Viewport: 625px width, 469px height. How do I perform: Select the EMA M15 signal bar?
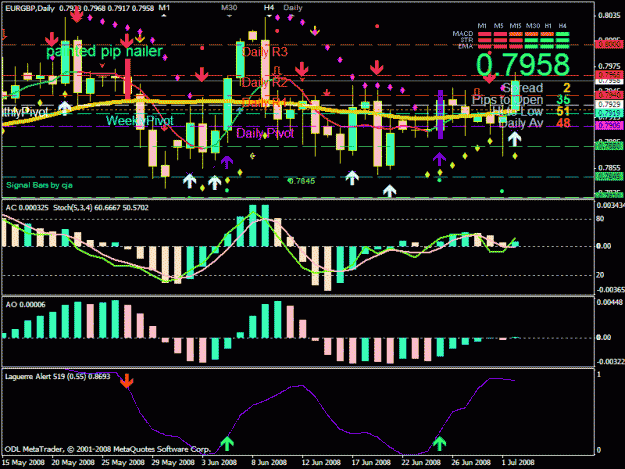tap(516, 46)
